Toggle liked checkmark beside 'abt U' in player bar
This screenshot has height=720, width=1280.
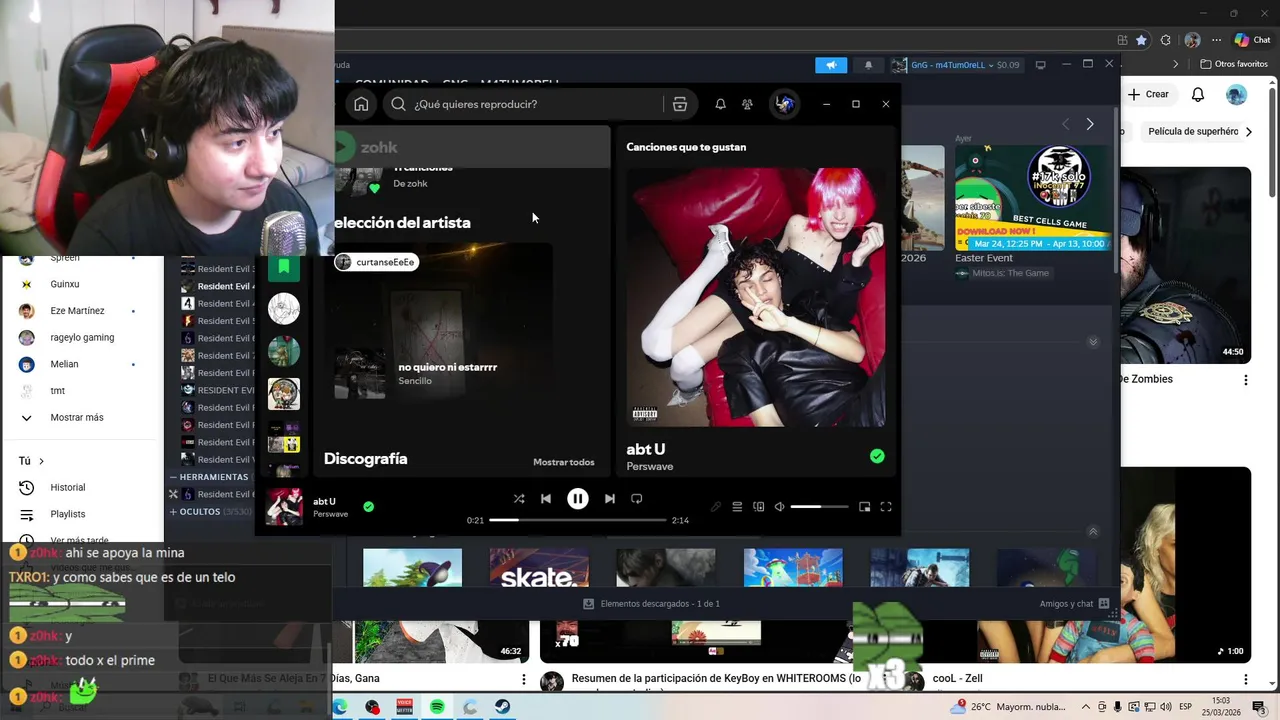[x=368, y=507]
